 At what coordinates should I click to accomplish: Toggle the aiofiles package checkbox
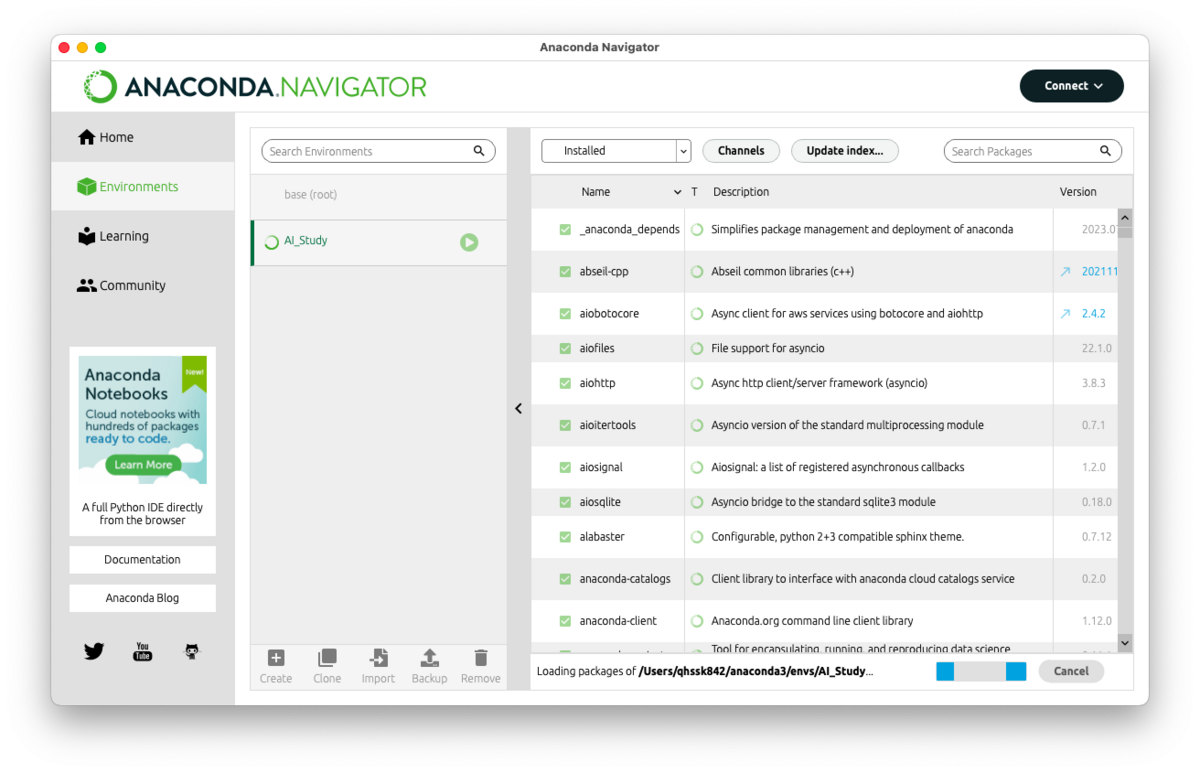[x=565, y=349]
